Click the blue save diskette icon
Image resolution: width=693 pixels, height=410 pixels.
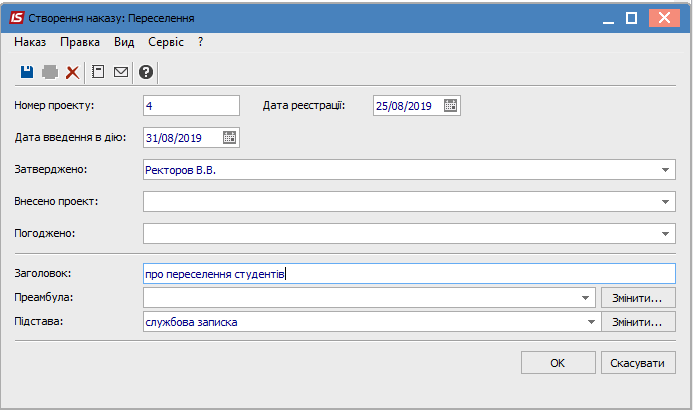tap(27, 72)
